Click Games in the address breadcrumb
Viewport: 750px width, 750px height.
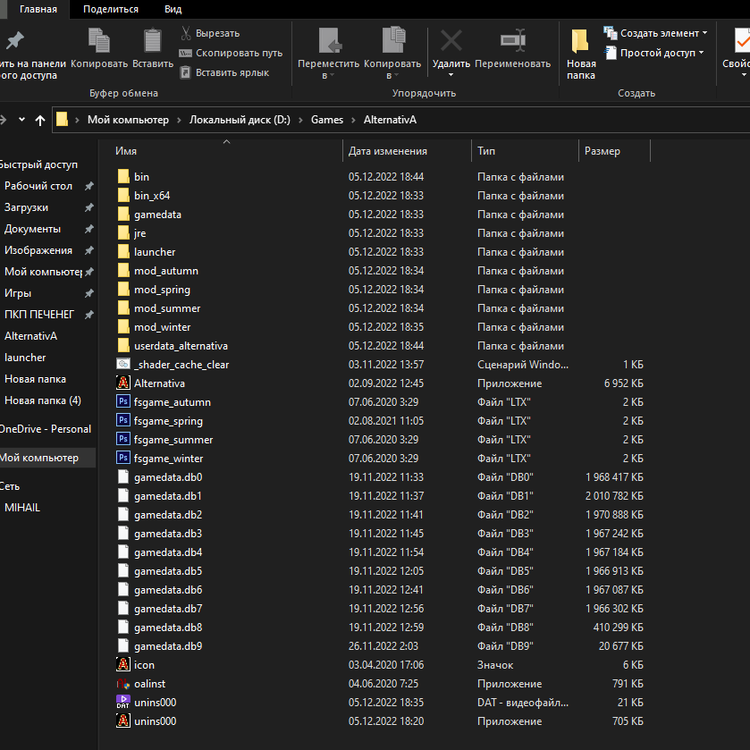(327, 120)
